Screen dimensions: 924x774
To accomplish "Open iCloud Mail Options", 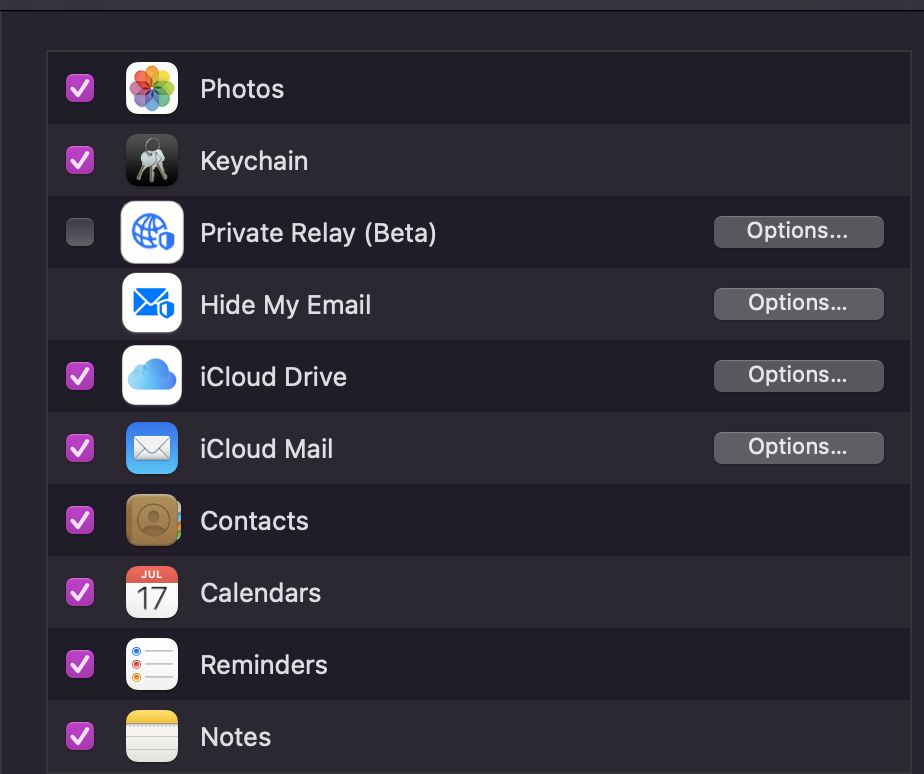I will click(x=798, y=447).
